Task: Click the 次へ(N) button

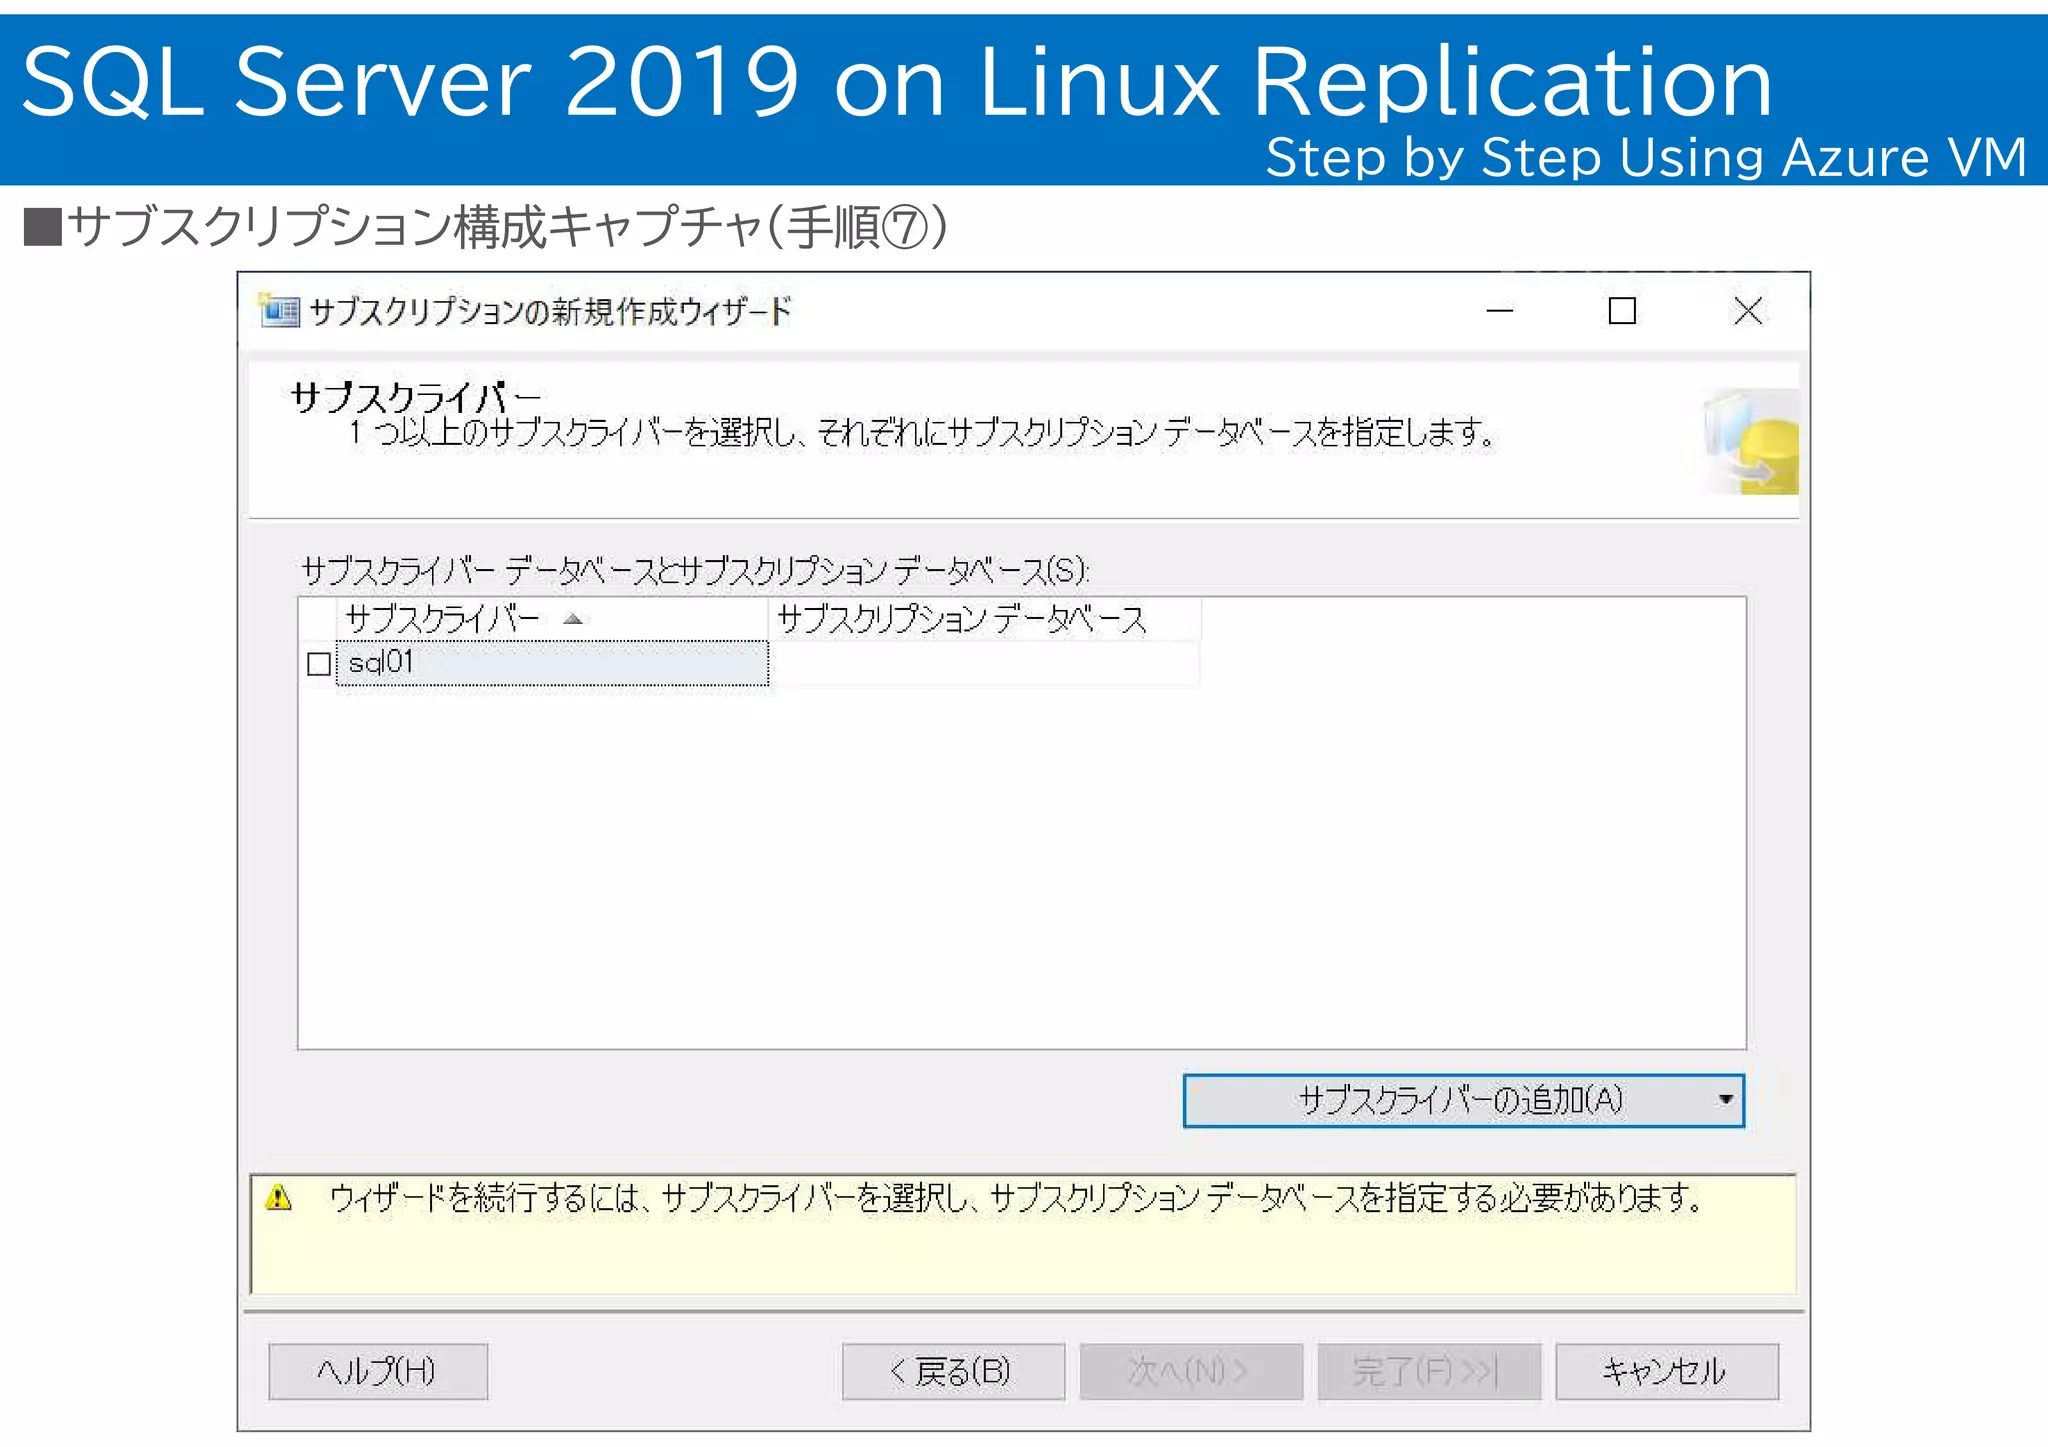Action: click(1191, 1371)
